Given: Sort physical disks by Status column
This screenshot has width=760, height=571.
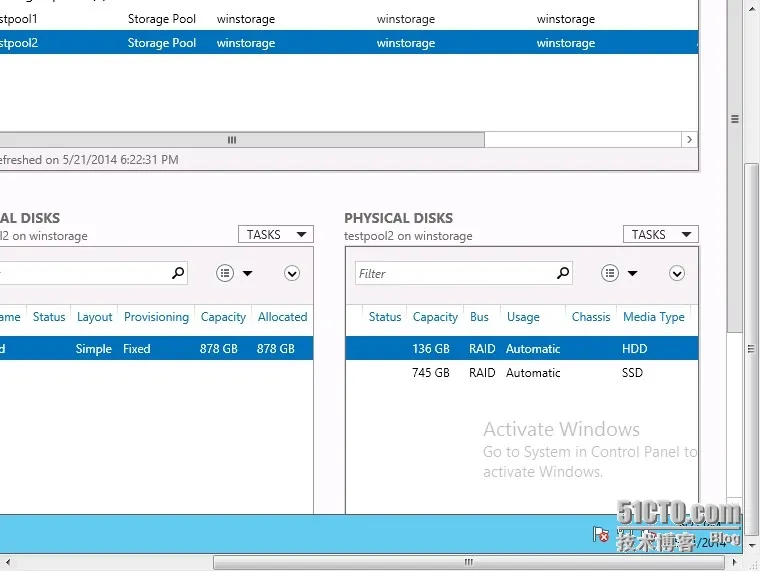Looking at the screenshot, I should coord(385,317).
